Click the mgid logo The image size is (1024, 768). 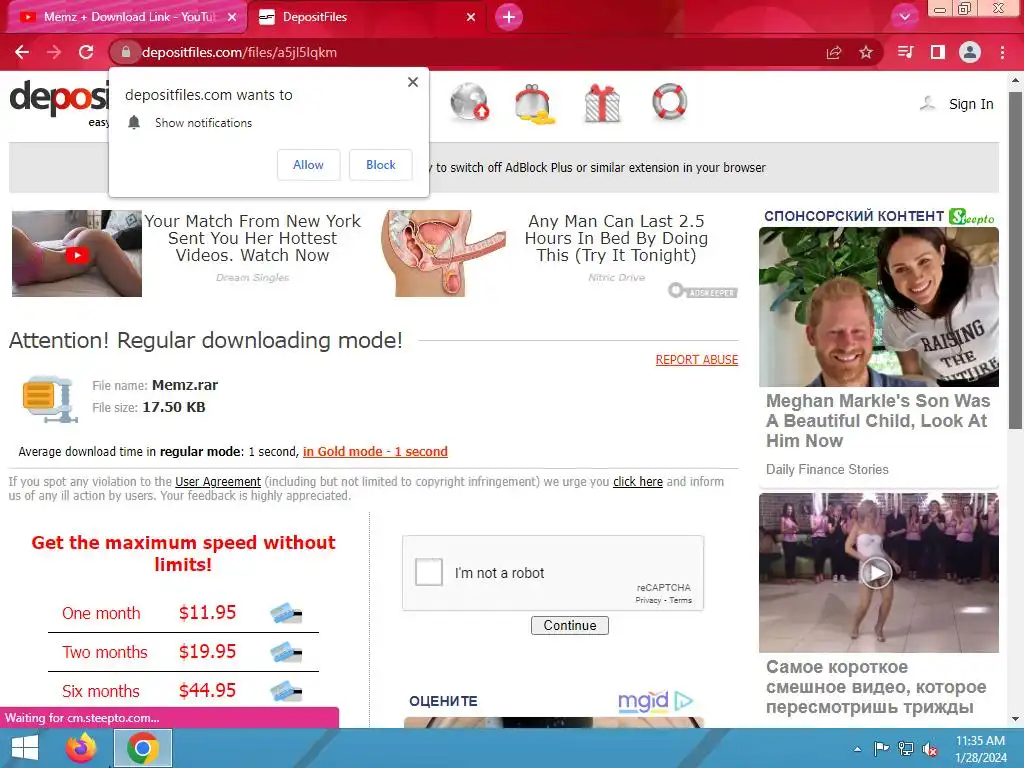(x=643, y=701)
